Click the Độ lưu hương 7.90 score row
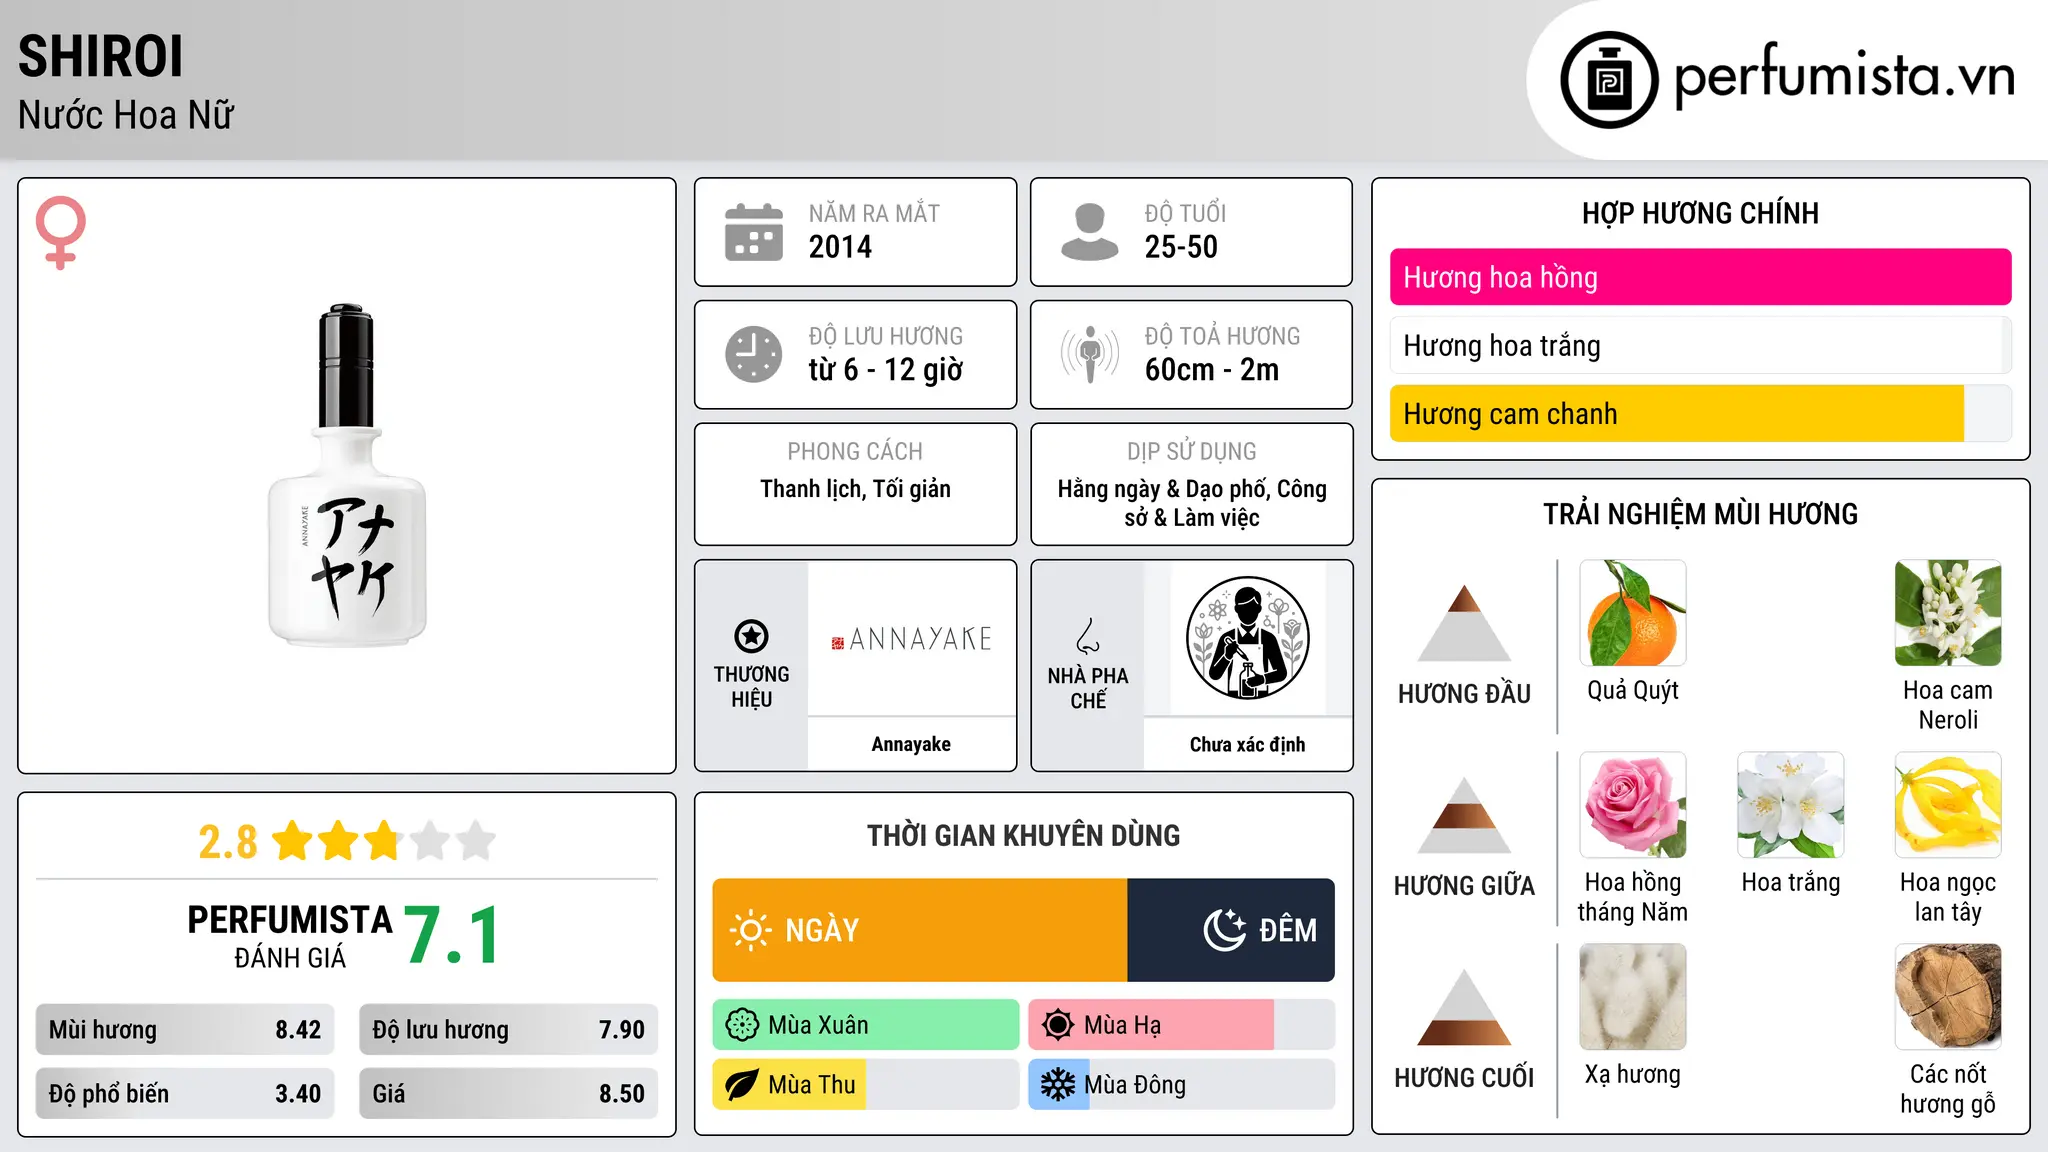Screen dimensions: 2048x1152 (509, 1030)
